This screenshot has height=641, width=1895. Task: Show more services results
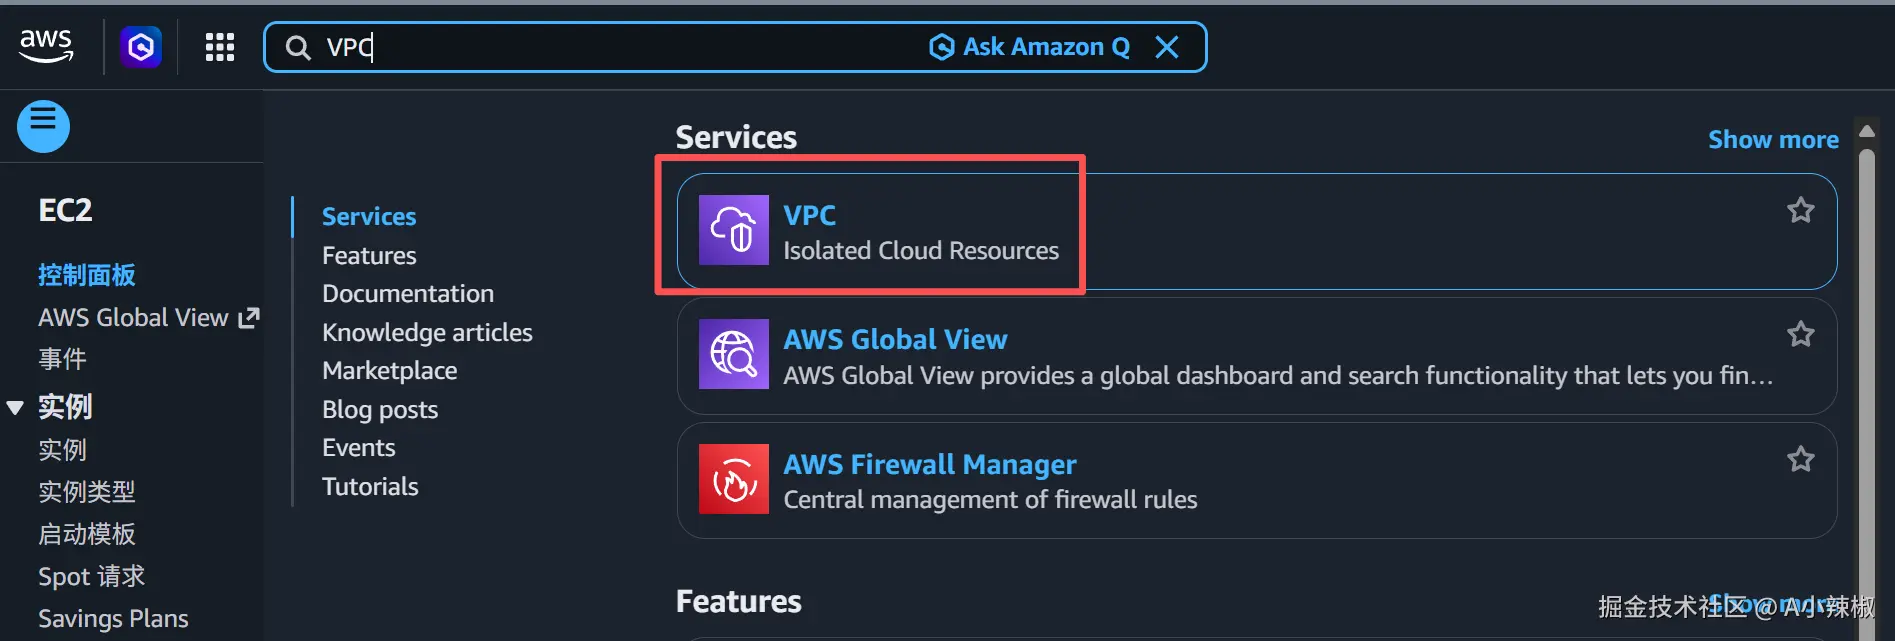[1773, 139]
